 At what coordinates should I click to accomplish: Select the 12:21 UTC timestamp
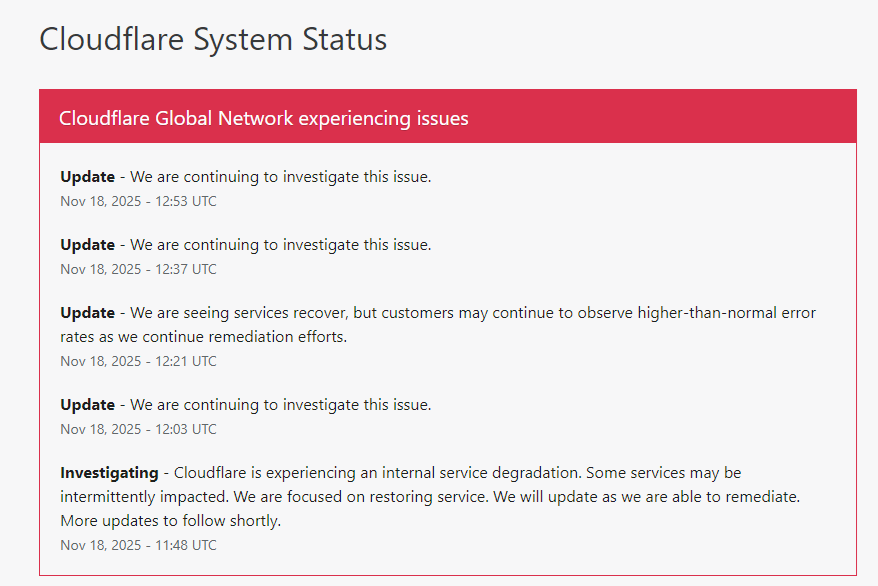point(138,361)
